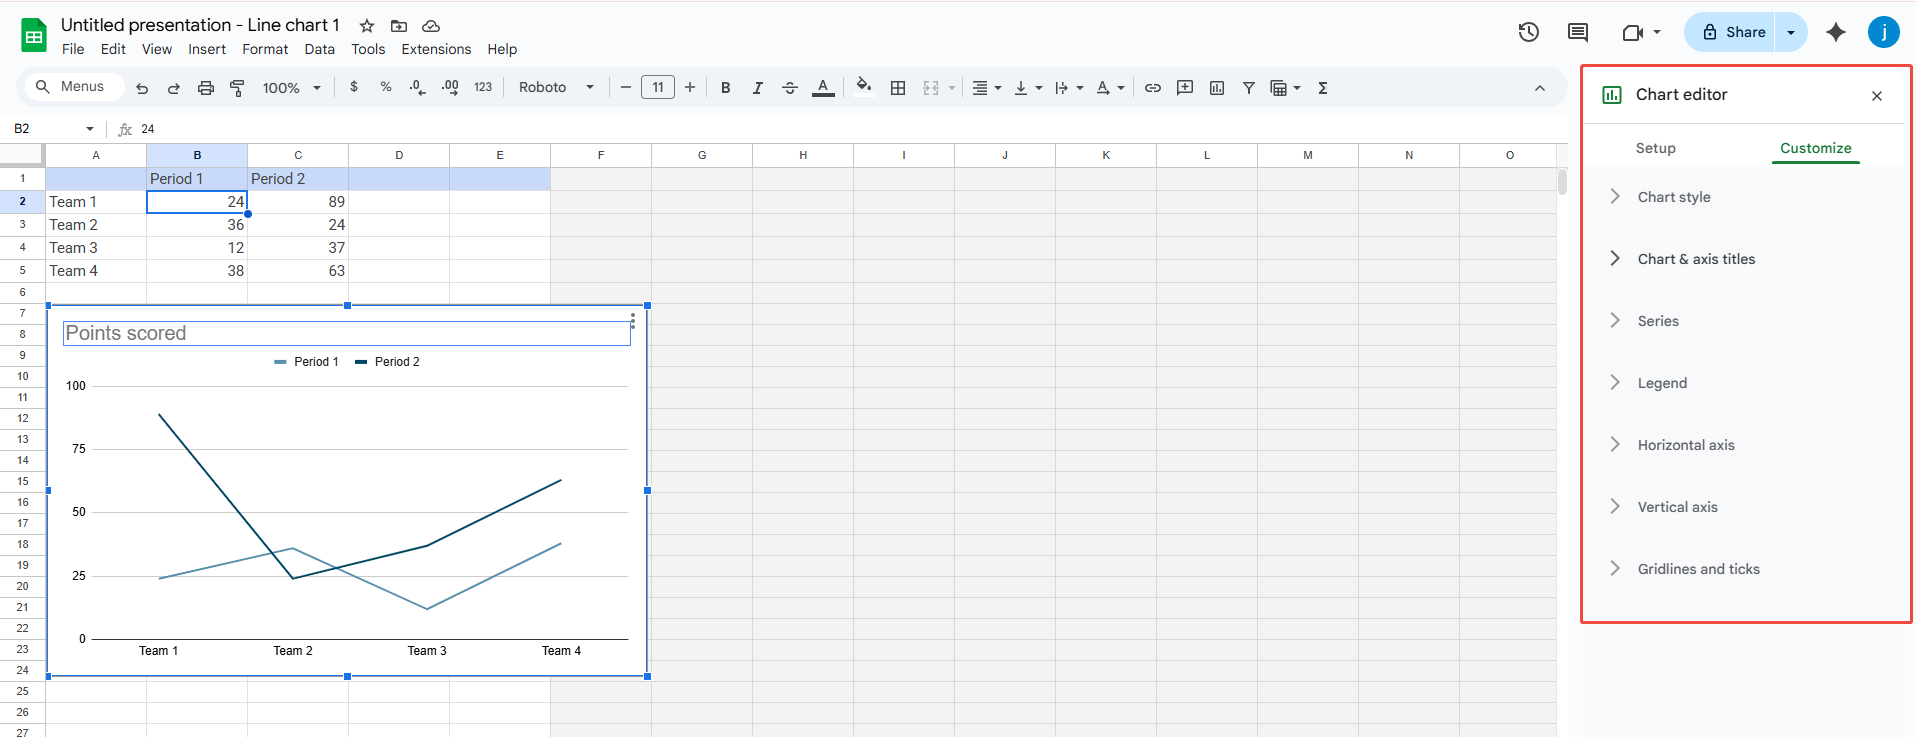Click the Merge cells icon

pyautogui.click(x=931, y=88)
